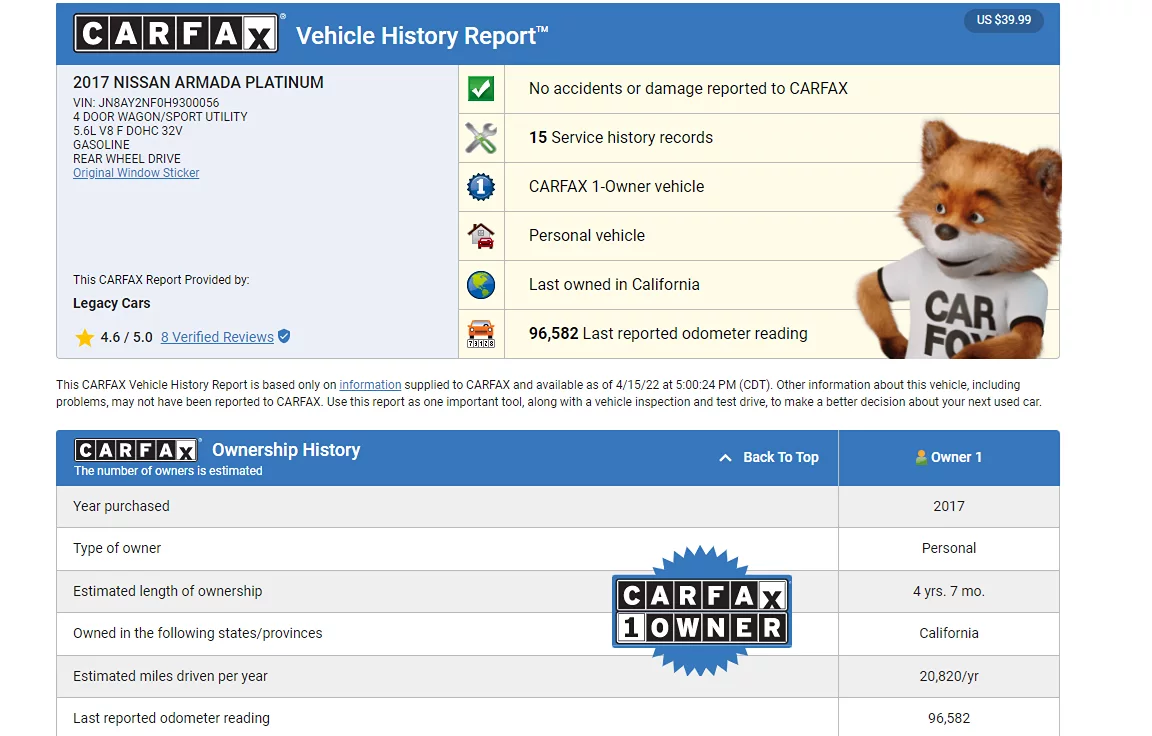Click the Back To Top chevron arrow
This screenshot has height=736, width=1152.
pyautogui.click(x=725, y=458)
